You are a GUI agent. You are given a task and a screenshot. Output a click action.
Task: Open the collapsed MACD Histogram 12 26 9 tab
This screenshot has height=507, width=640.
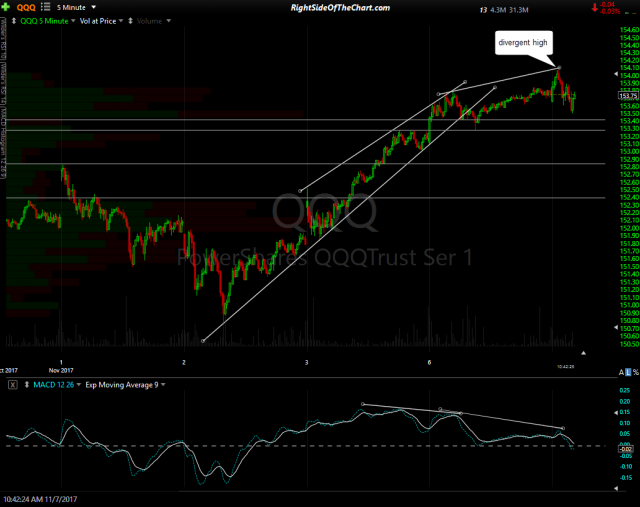pos(3,142)
